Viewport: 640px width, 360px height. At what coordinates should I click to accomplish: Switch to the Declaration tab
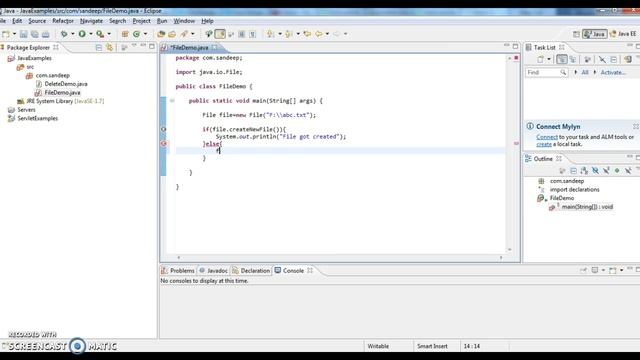pos(251,271)
